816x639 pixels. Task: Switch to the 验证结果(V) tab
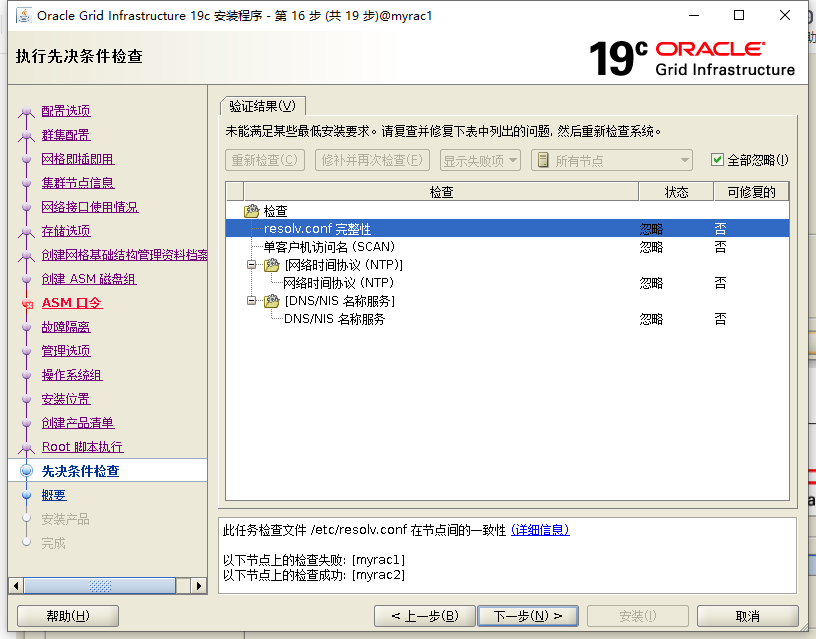(263, 106)
